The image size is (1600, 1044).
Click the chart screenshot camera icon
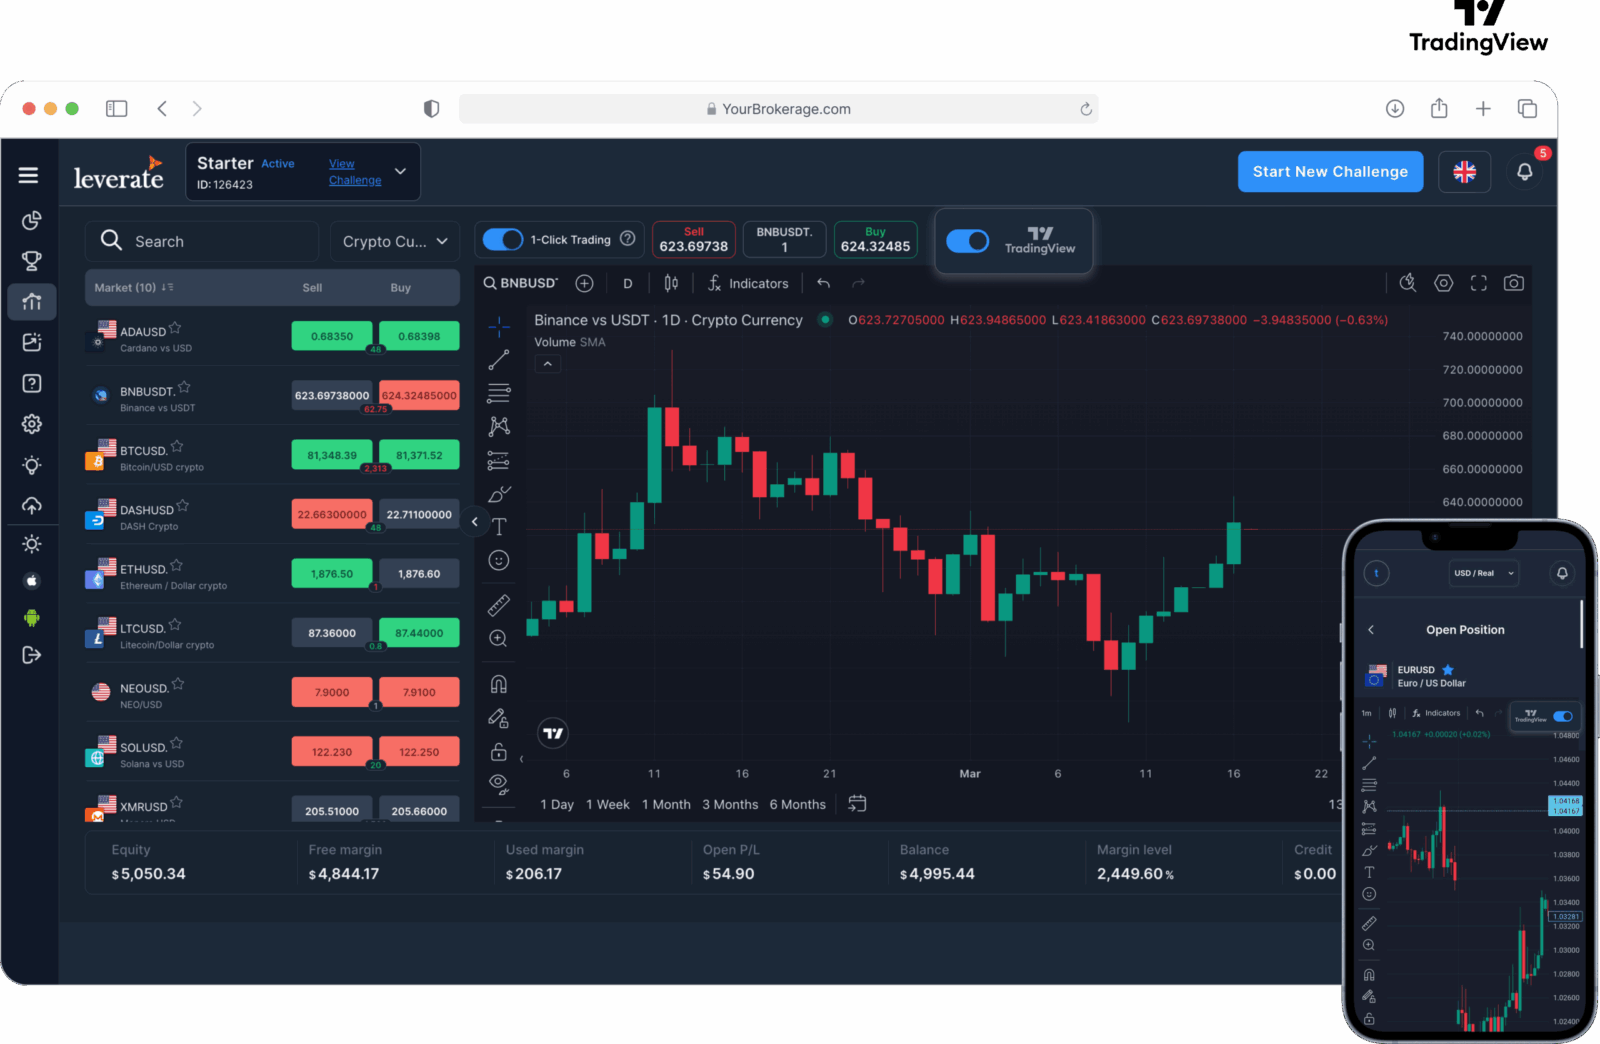(x=1514, y=283)
